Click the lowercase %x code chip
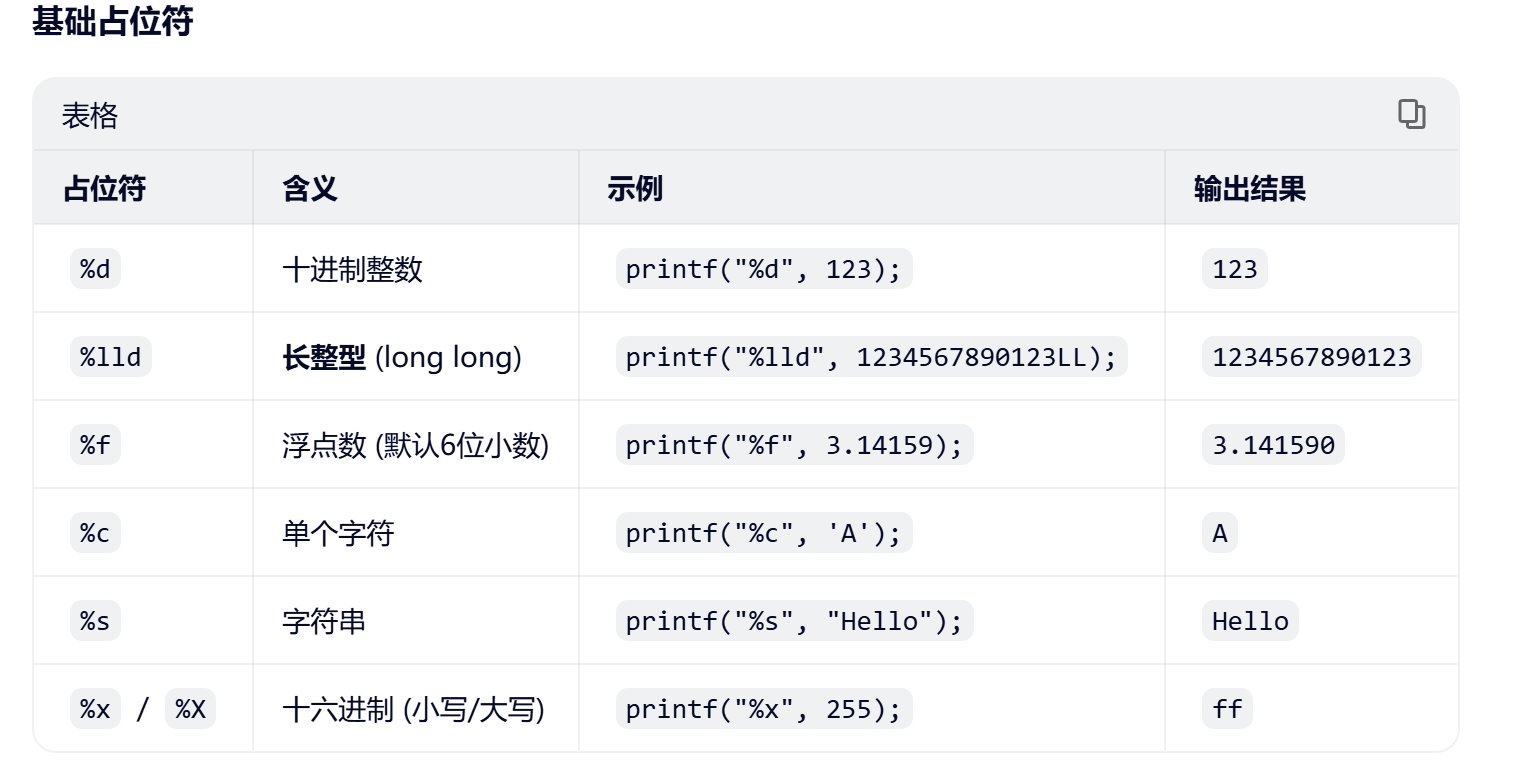 [x=95, y=709]
